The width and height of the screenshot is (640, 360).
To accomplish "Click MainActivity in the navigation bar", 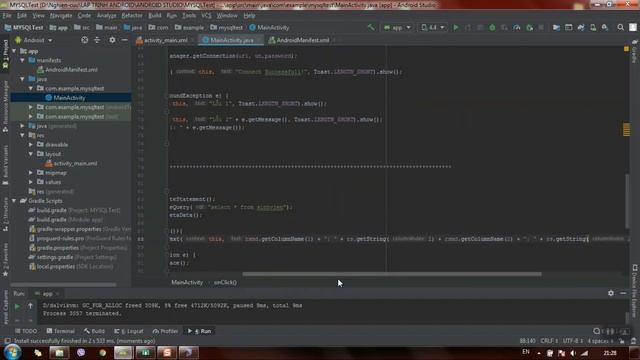I will pos(269,27).
